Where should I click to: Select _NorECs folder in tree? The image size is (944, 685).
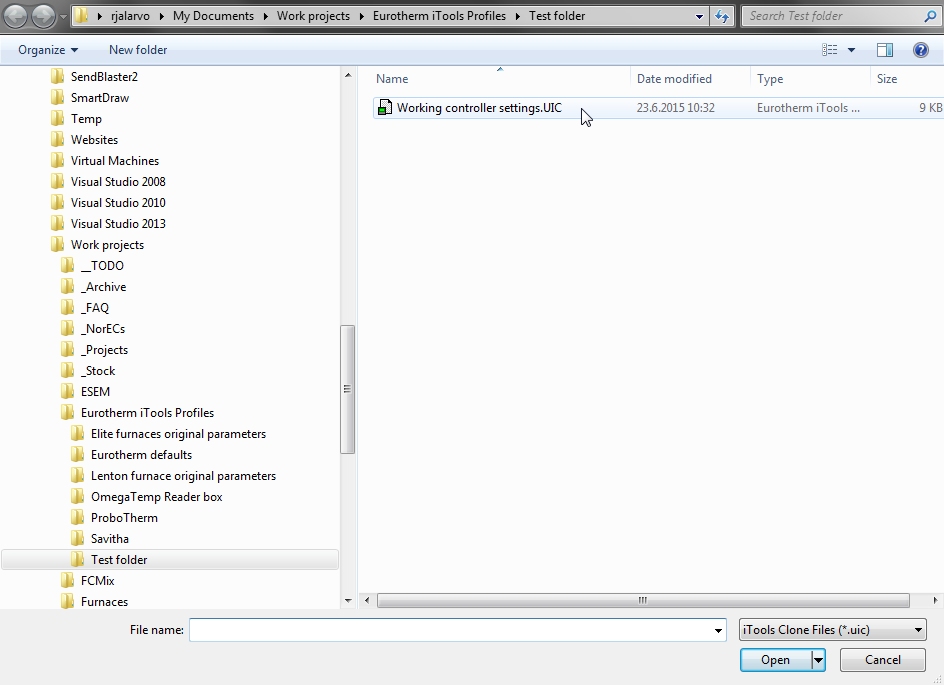103,329
